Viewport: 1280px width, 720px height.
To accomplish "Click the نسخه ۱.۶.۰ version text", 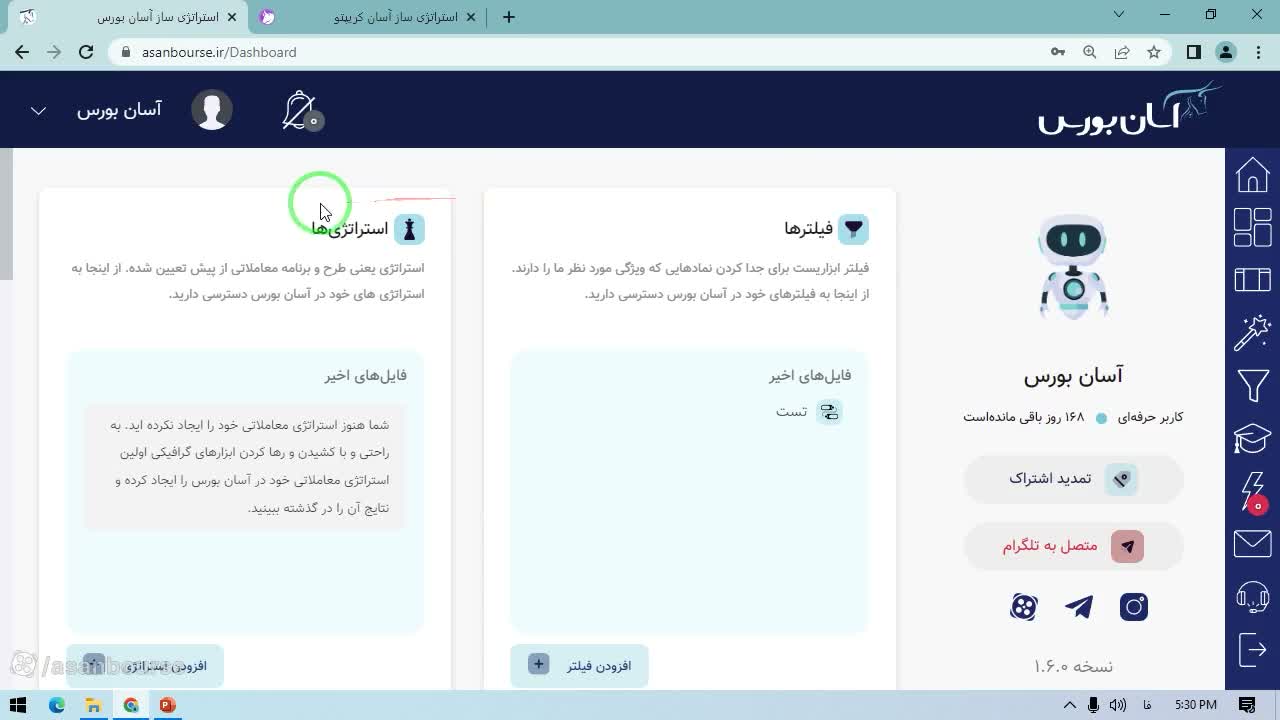I will 1073,666.
